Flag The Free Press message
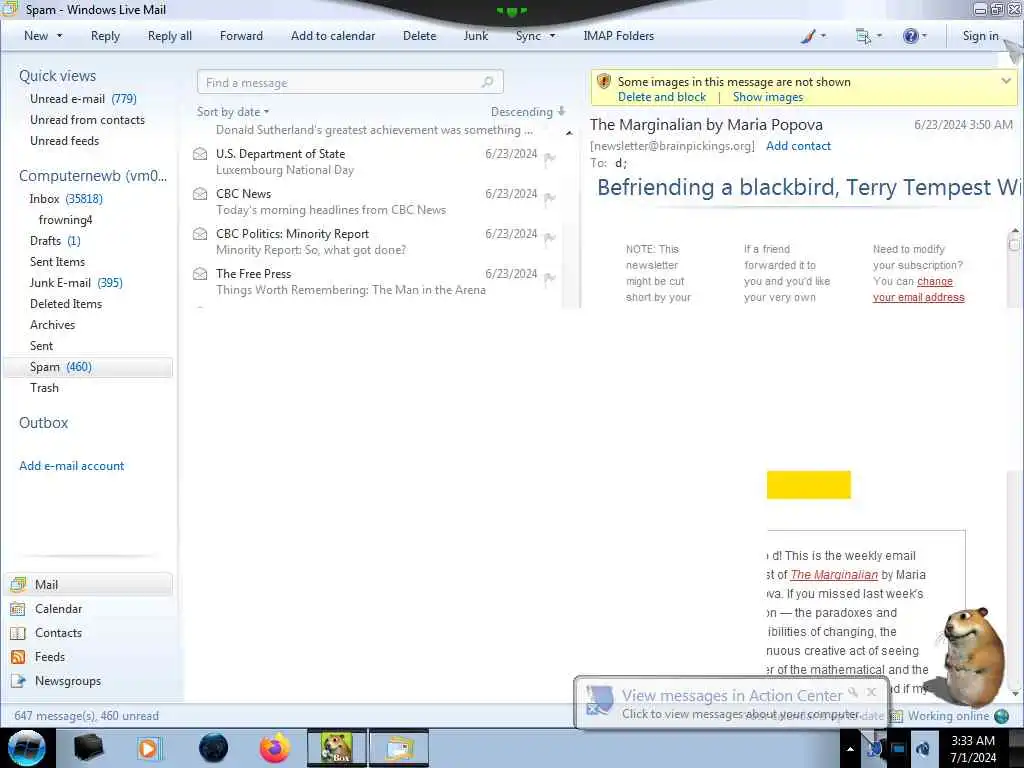Image resolution: width=1024 pixels, height=768 pixels. click(550, 278)
